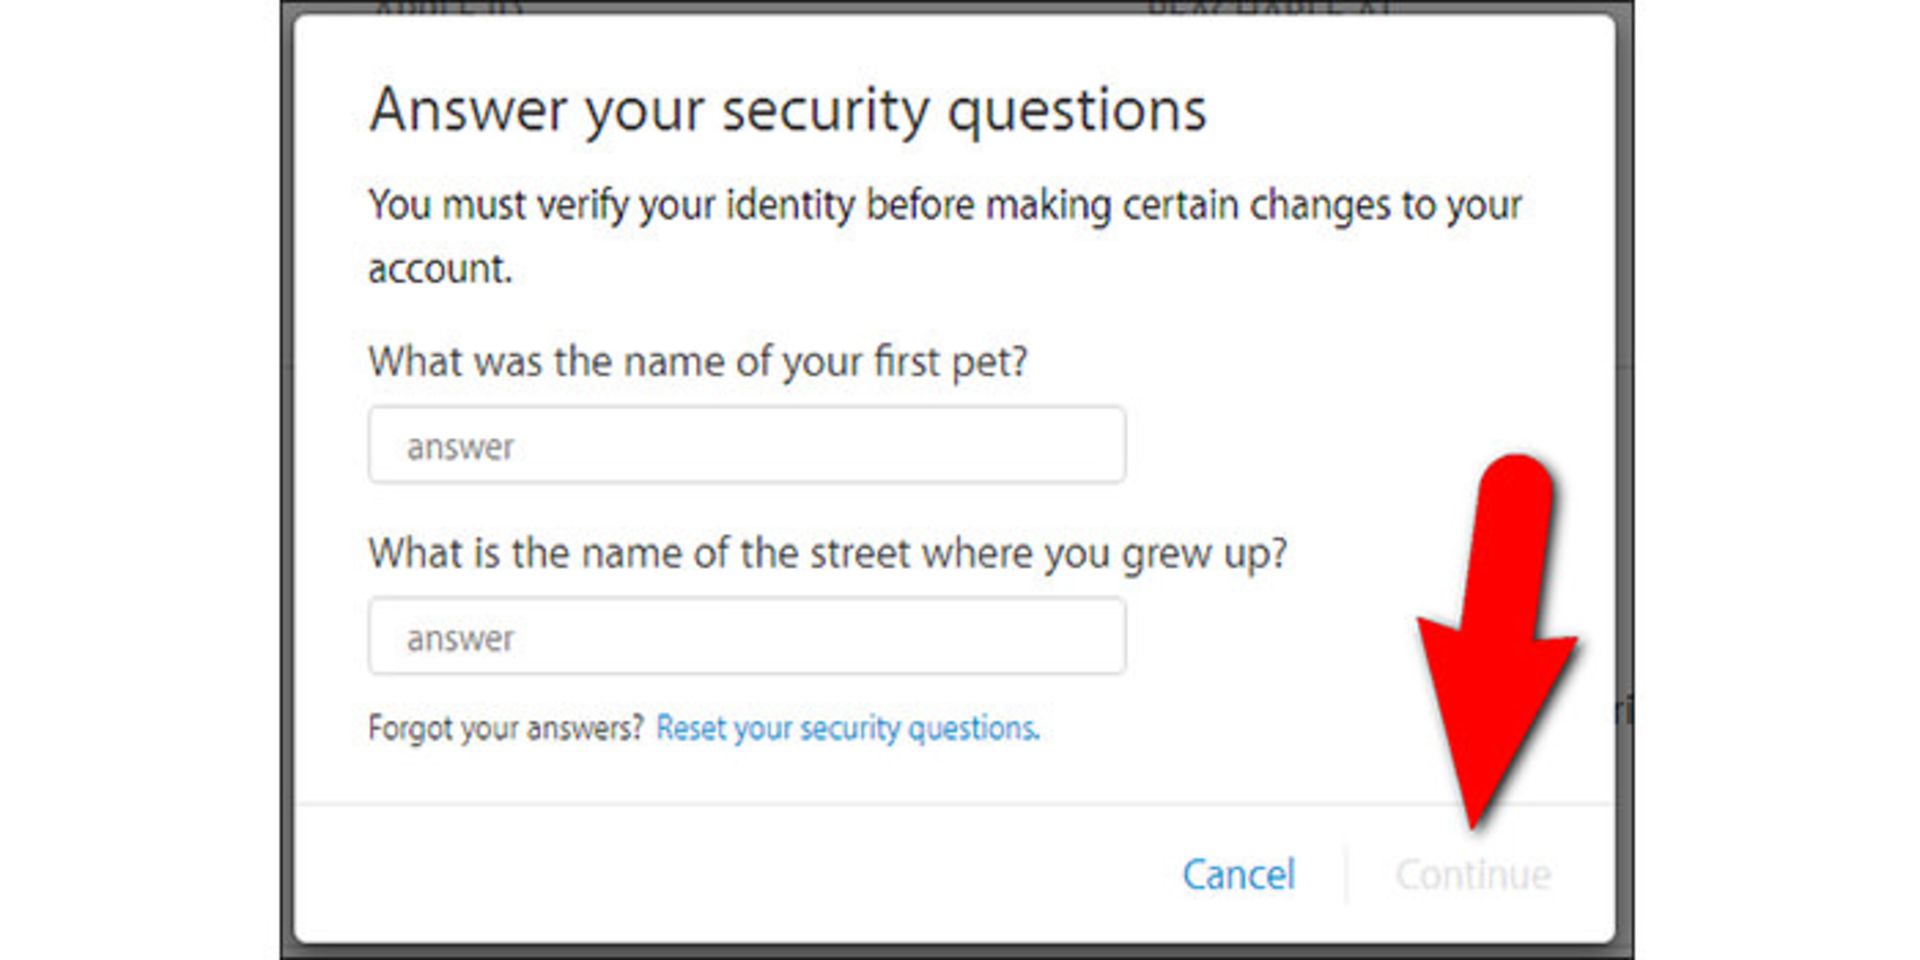
Task: Select the street where you grew up label
Action: [x=828, y=553]
